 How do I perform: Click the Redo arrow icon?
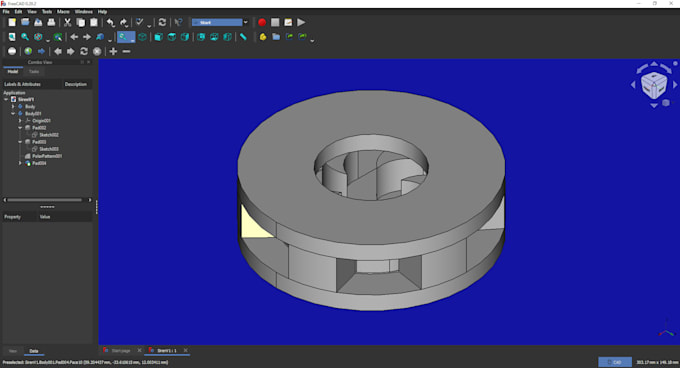124,22
